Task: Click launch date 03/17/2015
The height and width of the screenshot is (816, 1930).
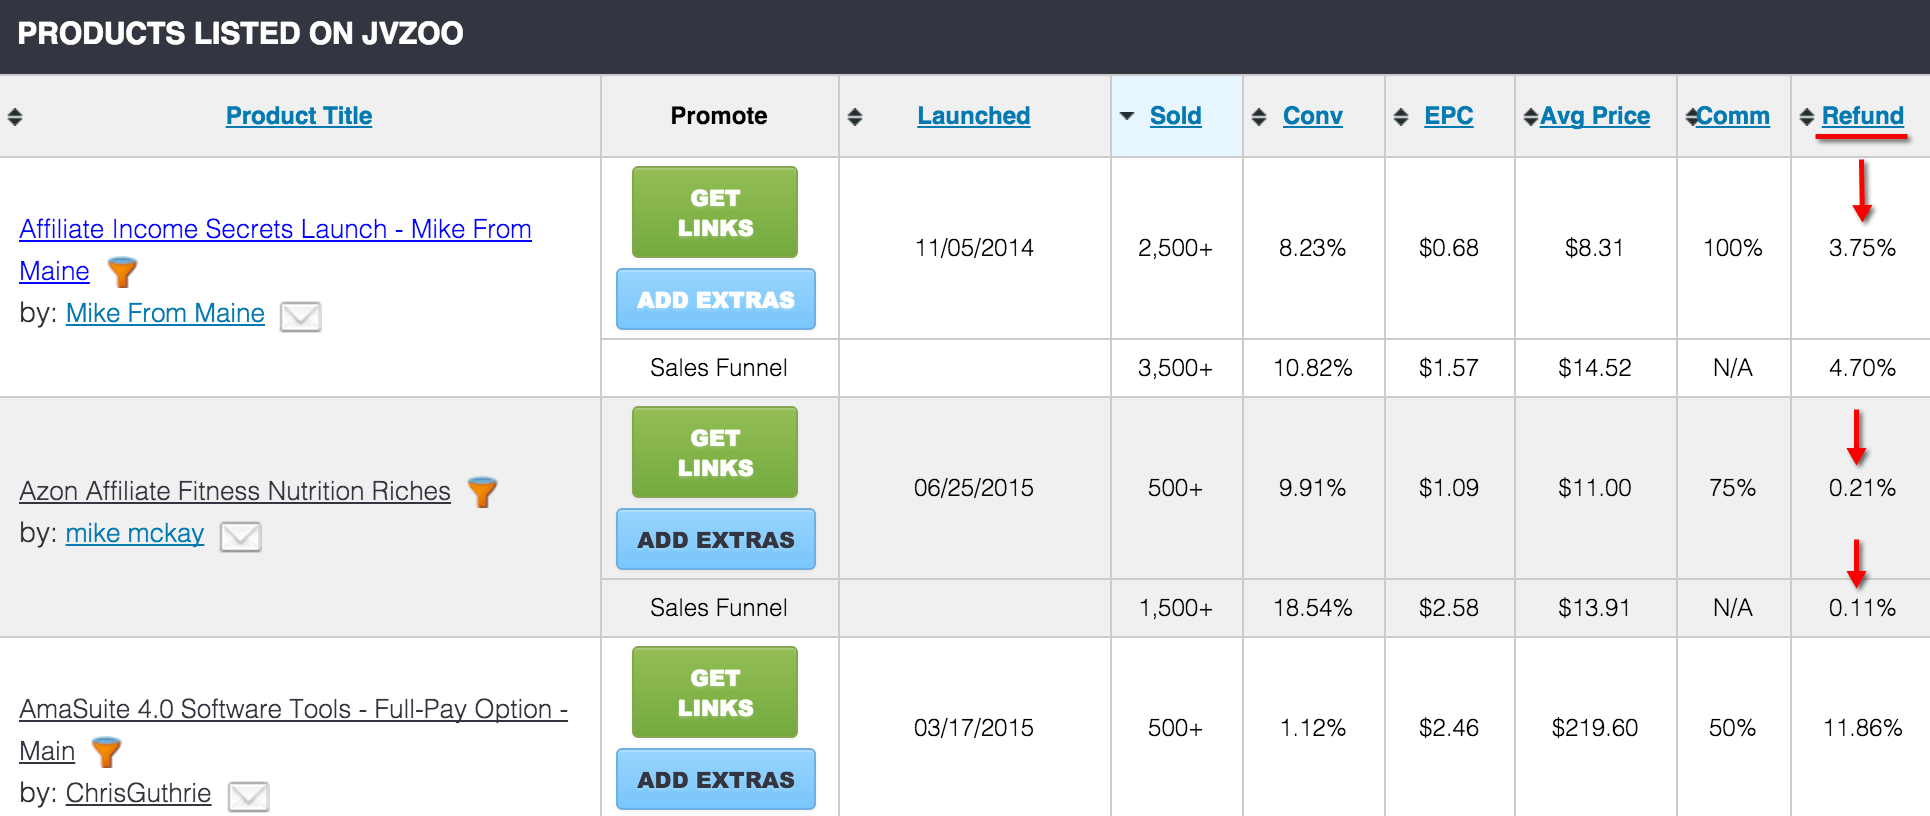Action: (974, 728)
